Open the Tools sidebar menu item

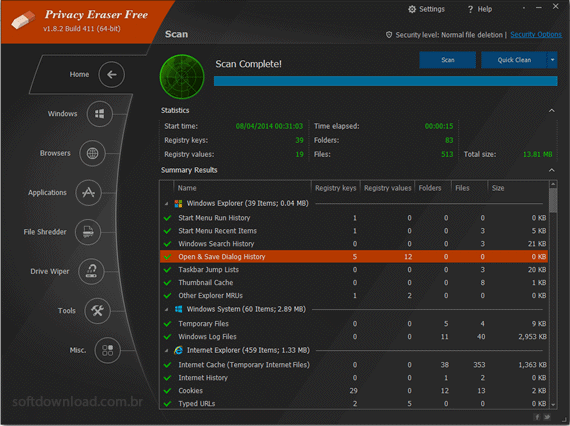coord(67,311)
